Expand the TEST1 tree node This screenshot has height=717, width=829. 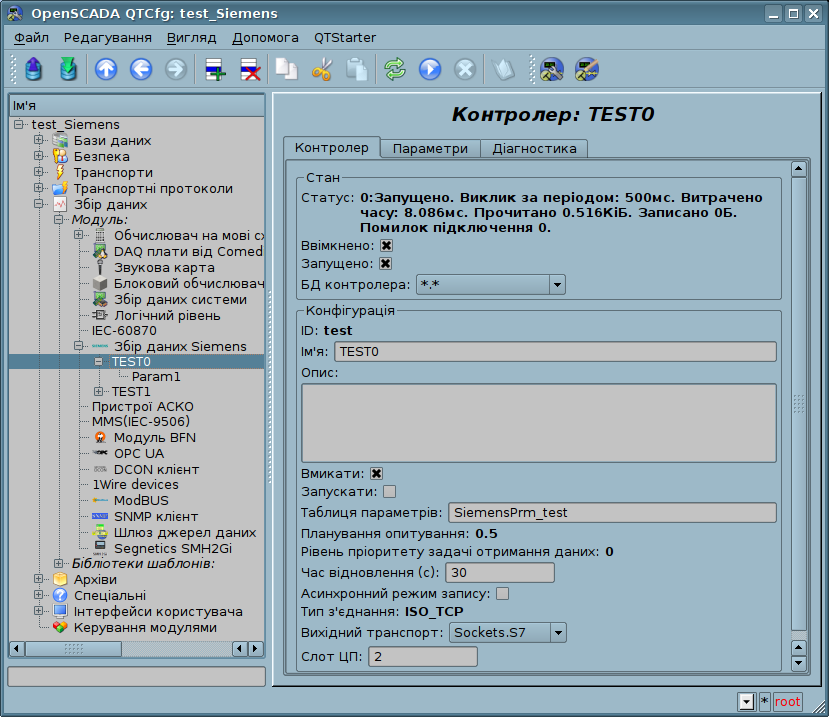pos(98,391)
